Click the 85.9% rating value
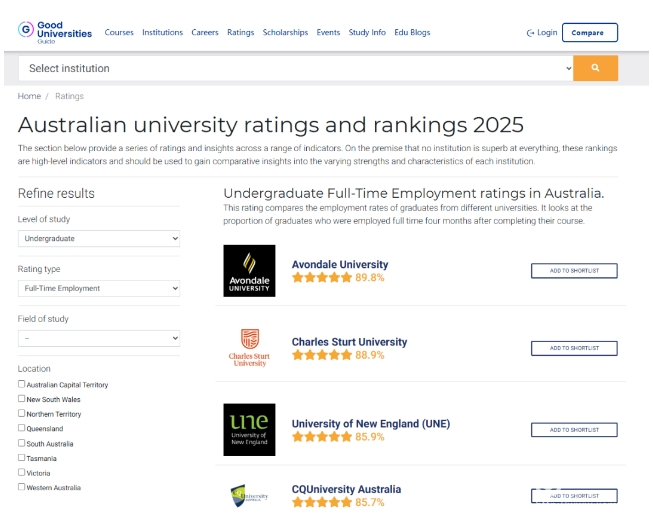The height and width of the screenshot is (521, 653). pyautogui.click(x=370, y=436)
